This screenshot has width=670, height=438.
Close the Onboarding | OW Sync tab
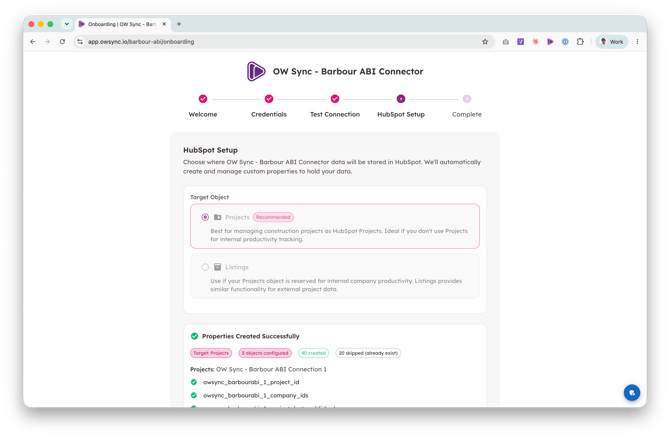point(164,24)
